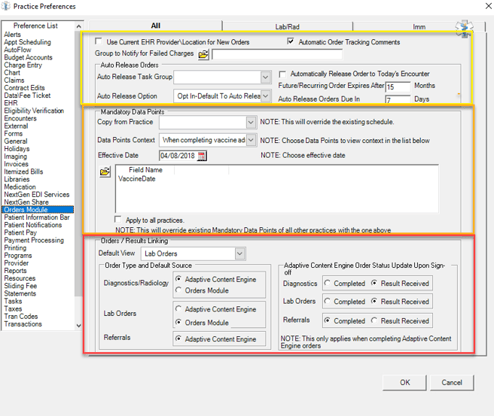Select Sliding Fee preference

pos(20,286)
